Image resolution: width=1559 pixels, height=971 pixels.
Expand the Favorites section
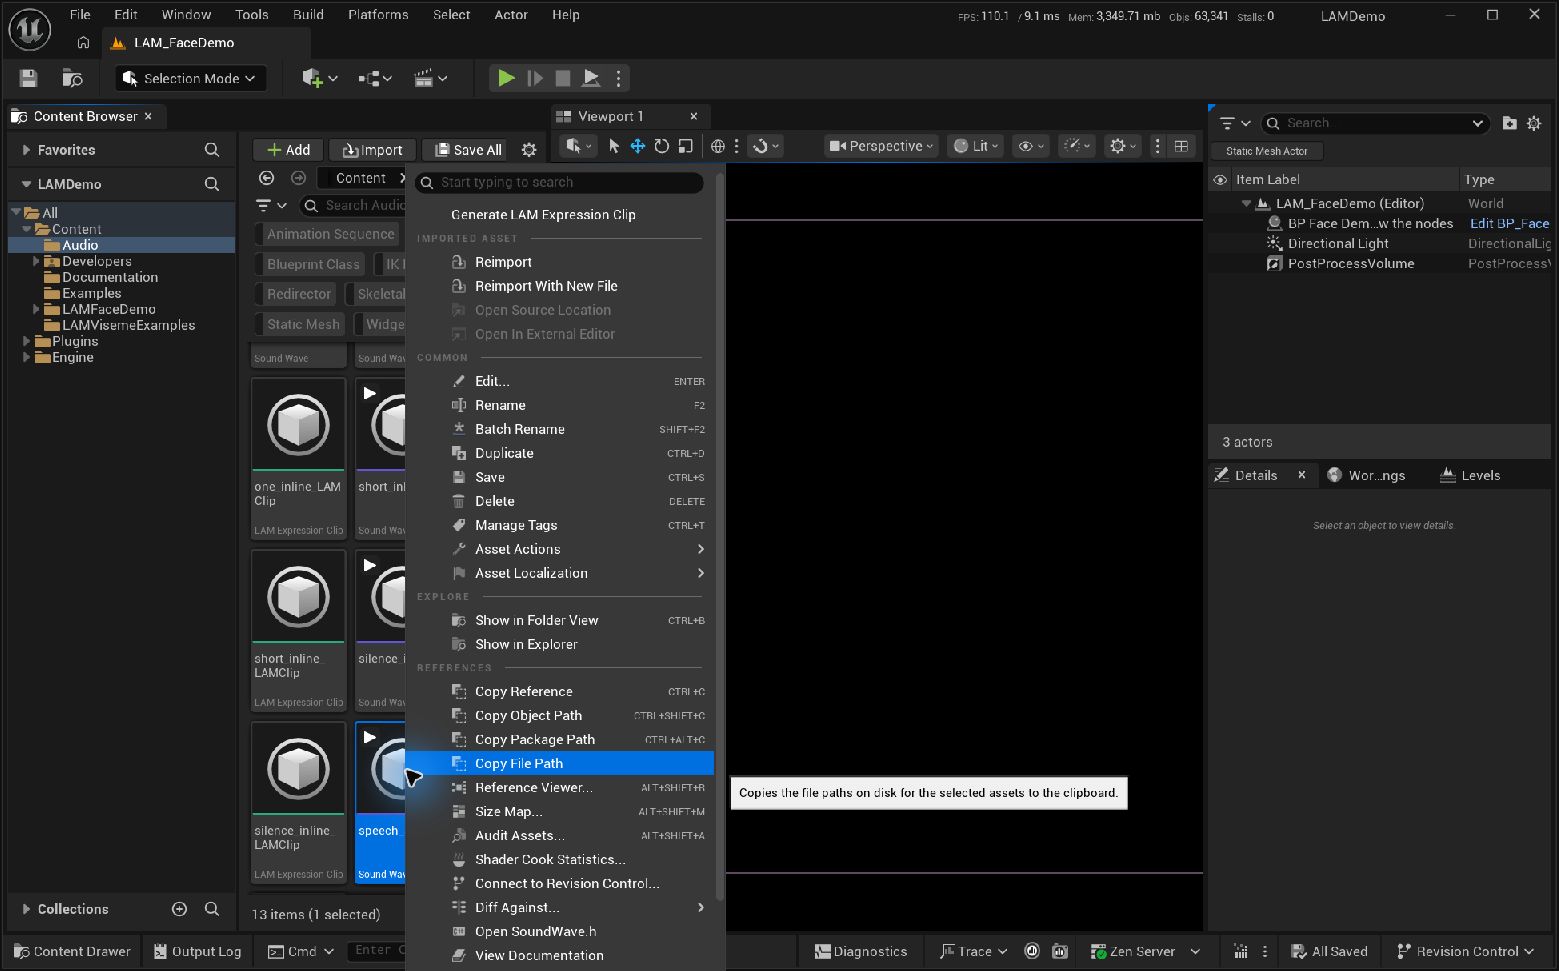[x=26, y=150]
